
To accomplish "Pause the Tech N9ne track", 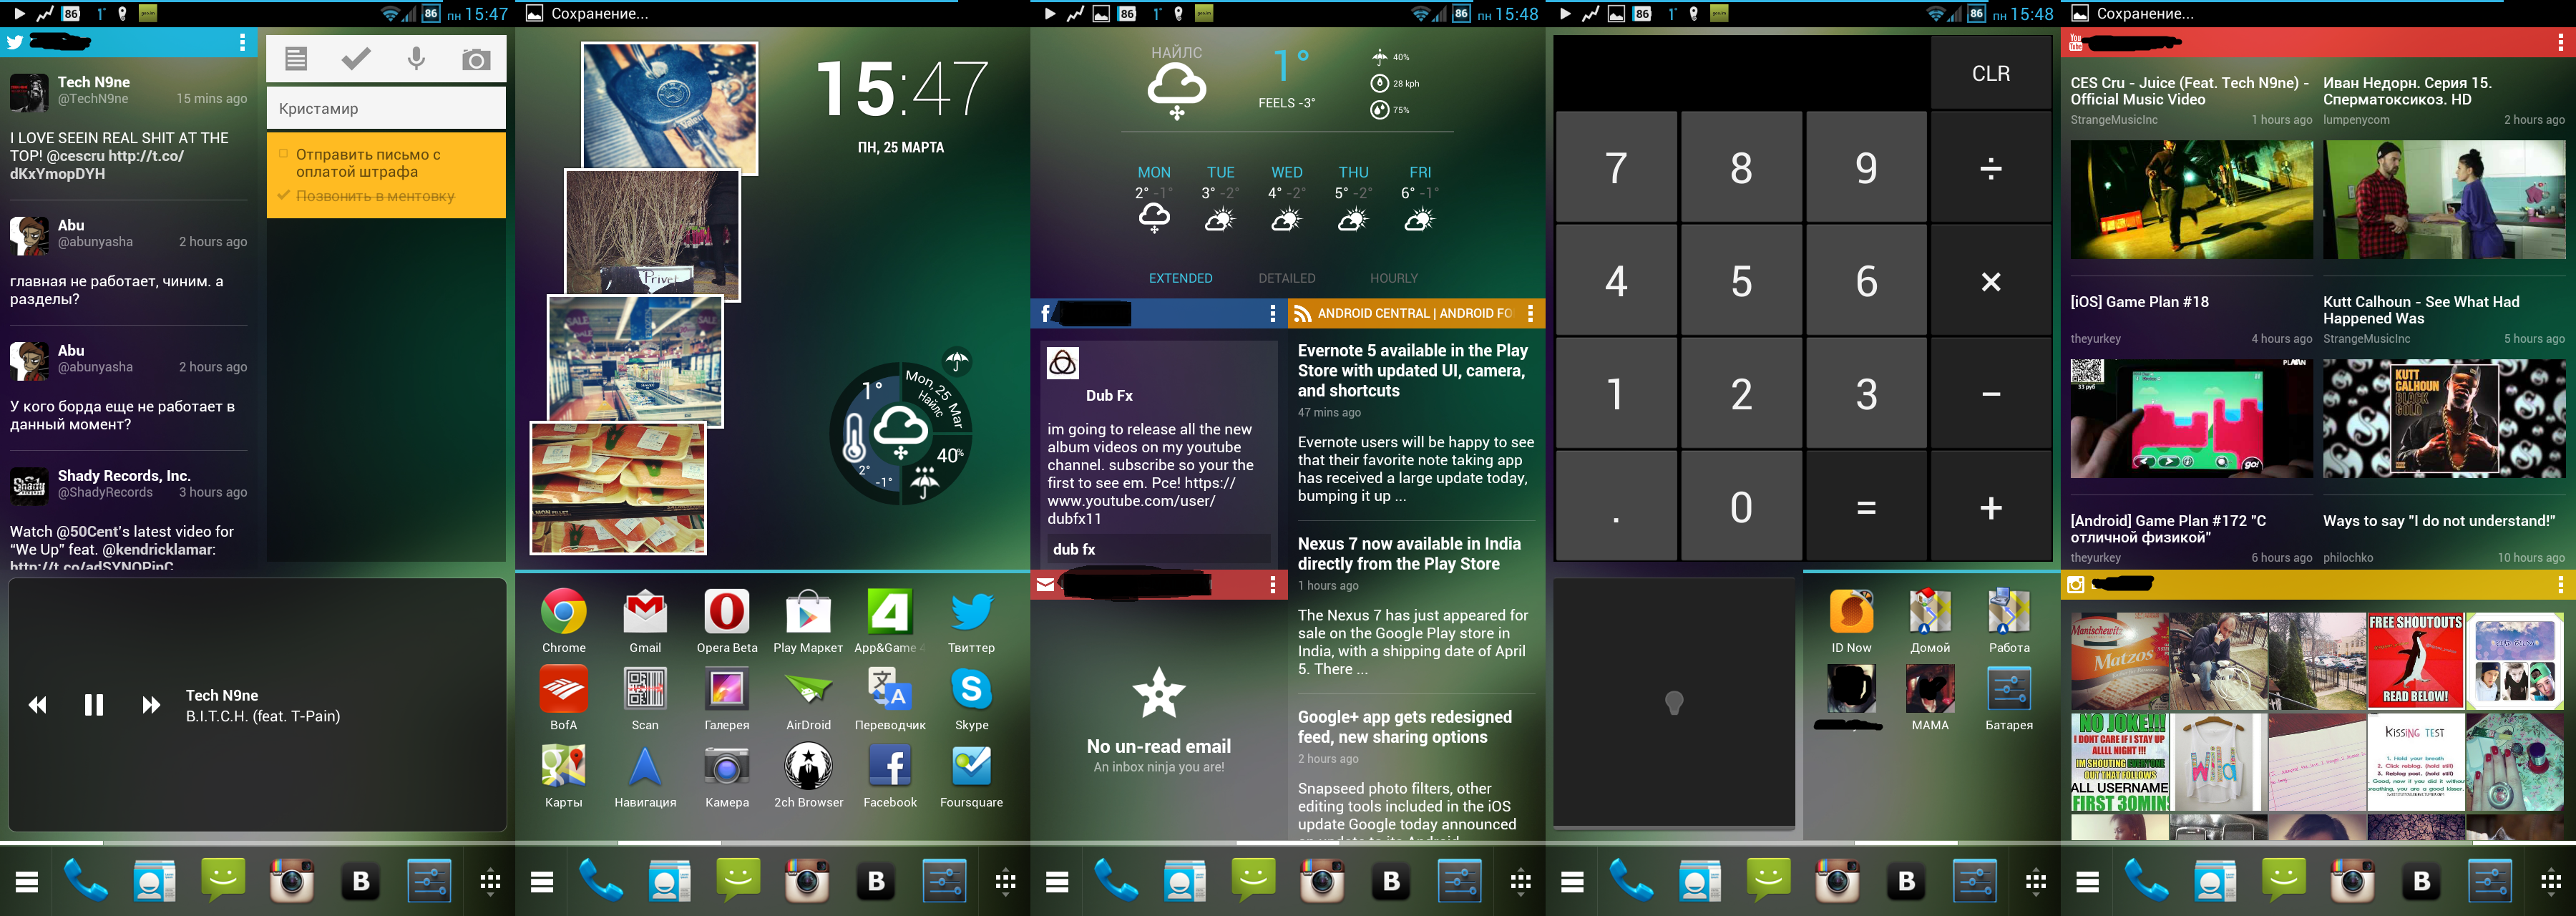I will 94,705.
